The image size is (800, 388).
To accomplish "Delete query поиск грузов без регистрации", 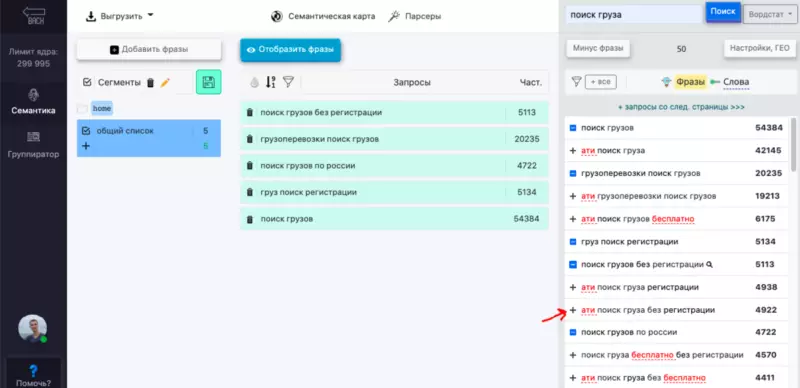I will [x=249, y=112].
